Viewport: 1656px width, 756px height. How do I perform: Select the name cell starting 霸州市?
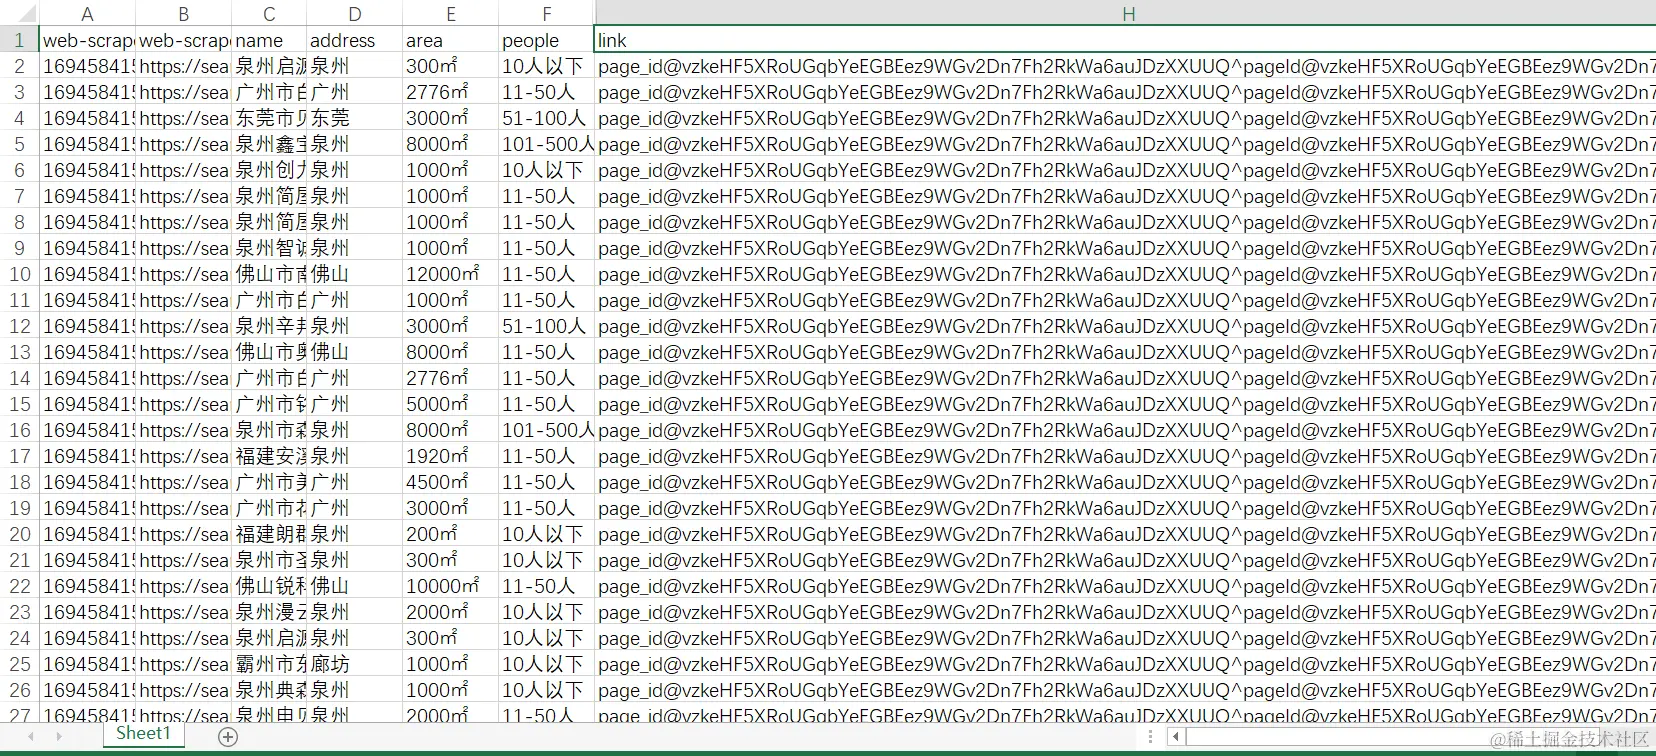pos(269,664)
